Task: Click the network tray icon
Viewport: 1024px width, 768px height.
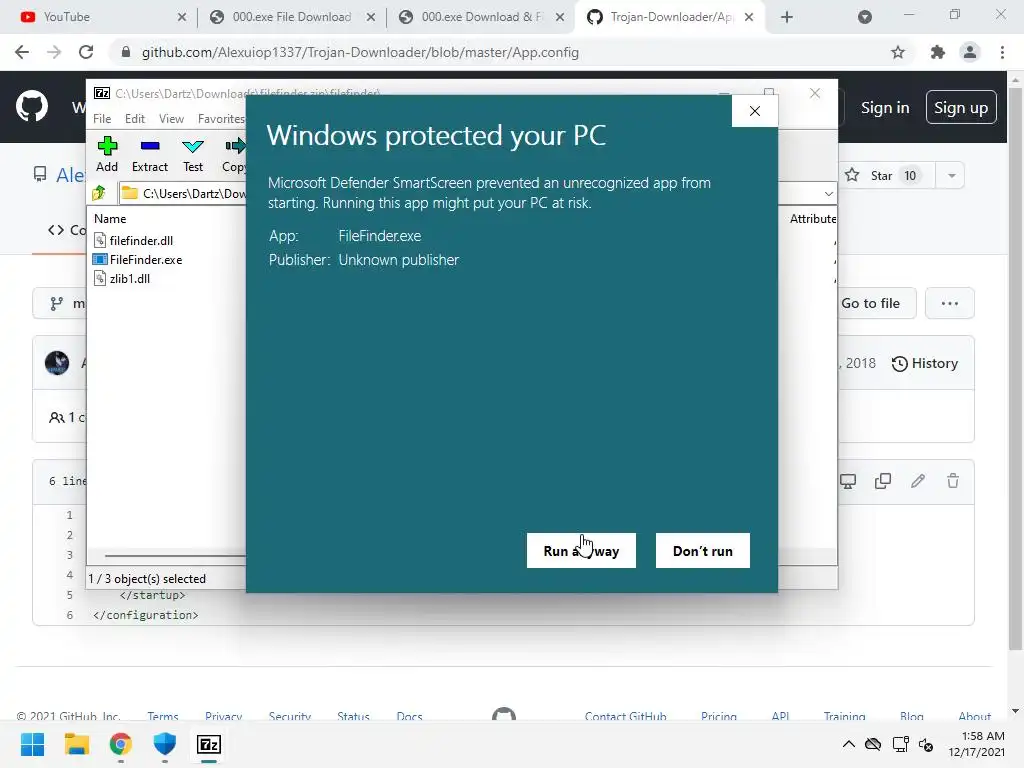Action: 901,744
